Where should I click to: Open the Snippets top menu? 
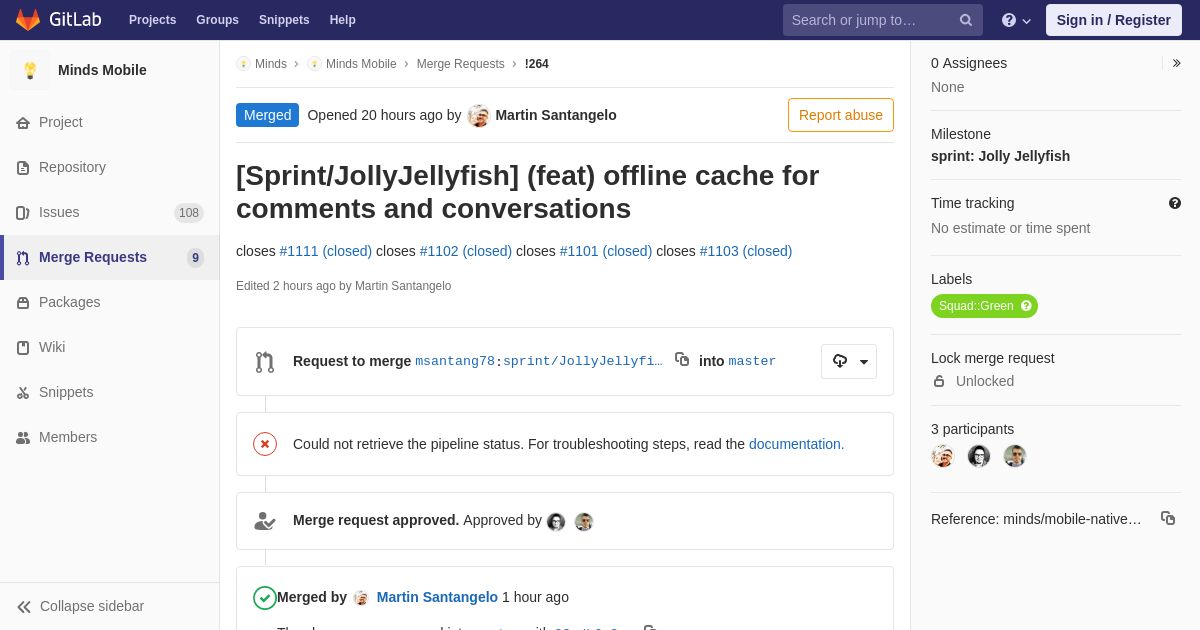tap(284, 20)
